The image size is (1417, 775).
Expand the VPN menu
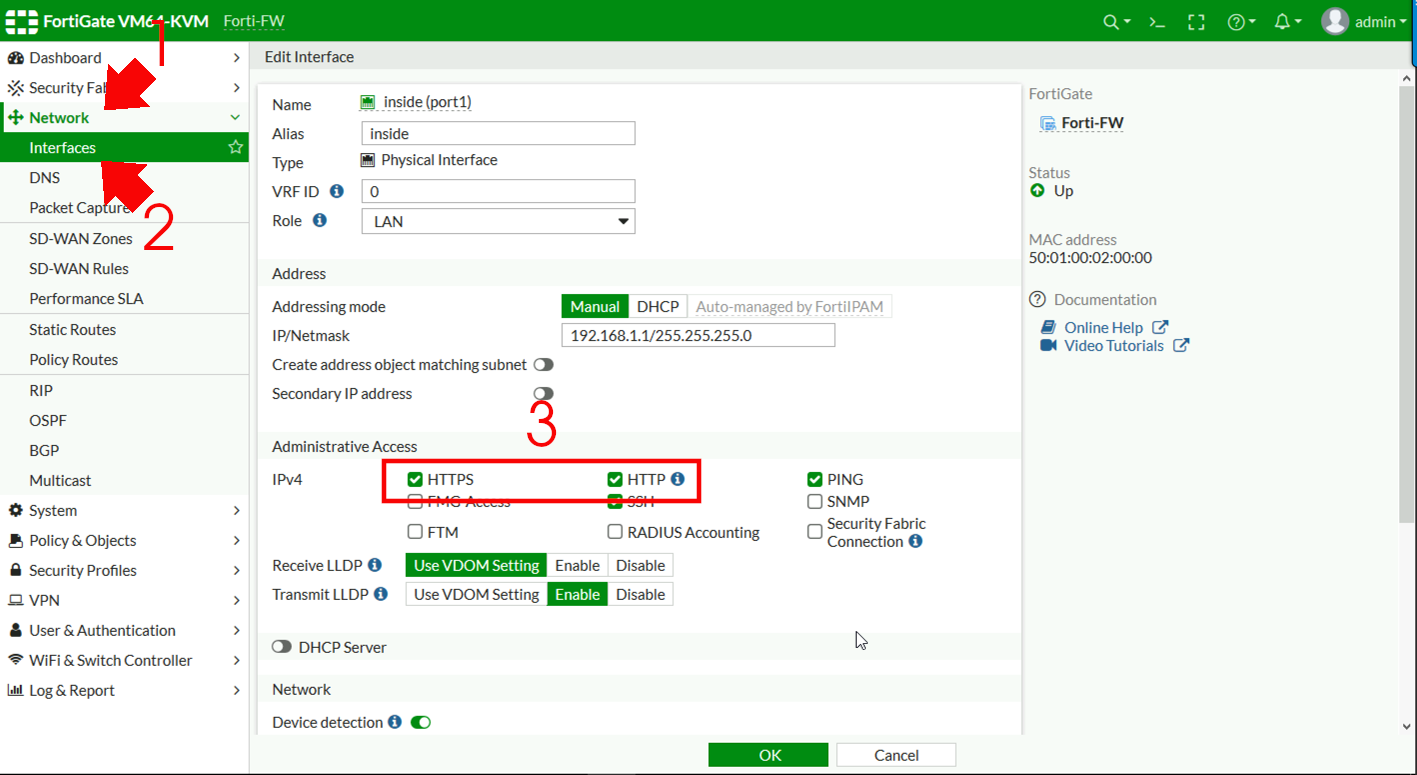(124, 600)
